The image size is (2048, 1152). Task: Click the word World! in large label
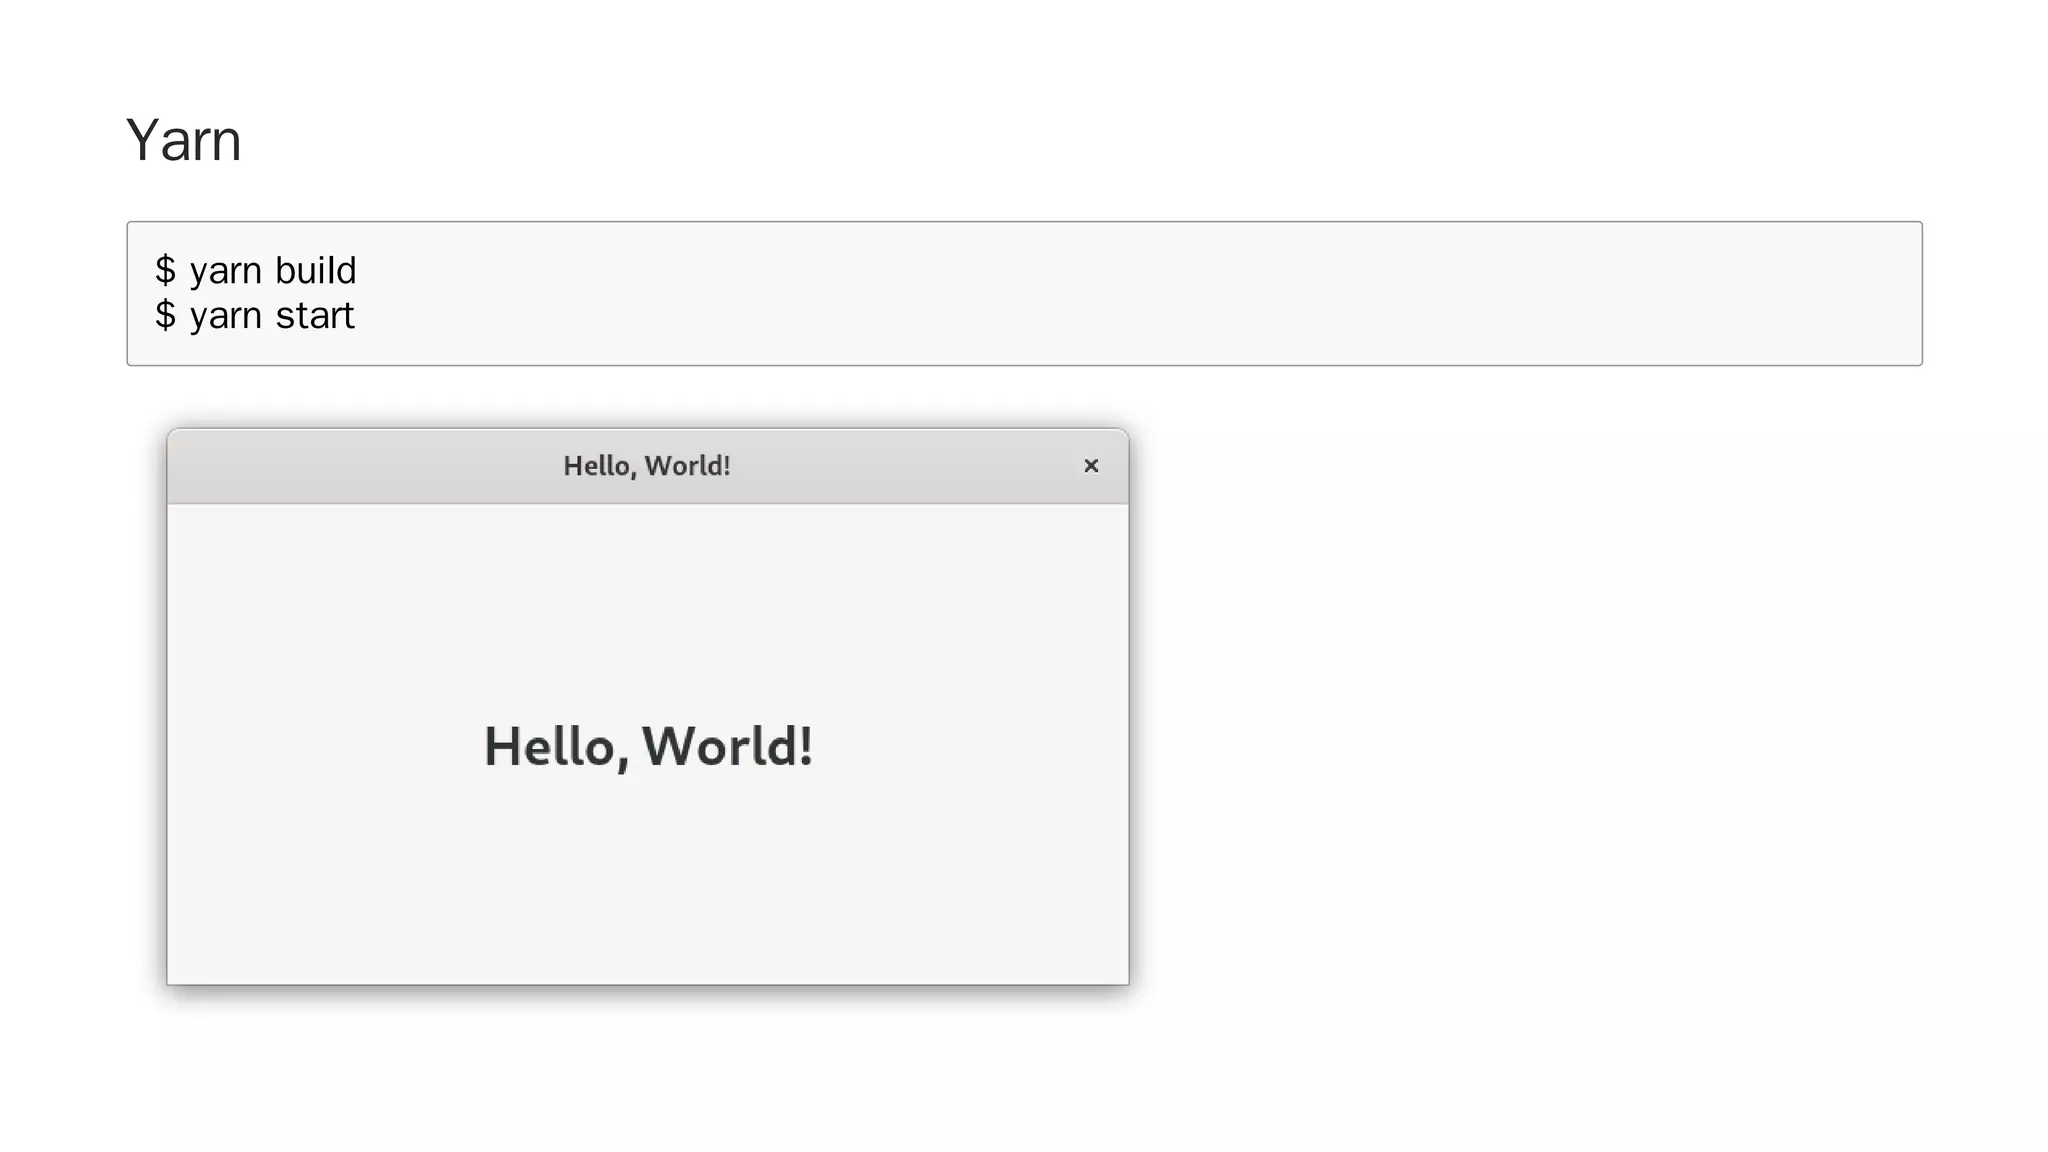pyautogui.click(x=727, y=747)
